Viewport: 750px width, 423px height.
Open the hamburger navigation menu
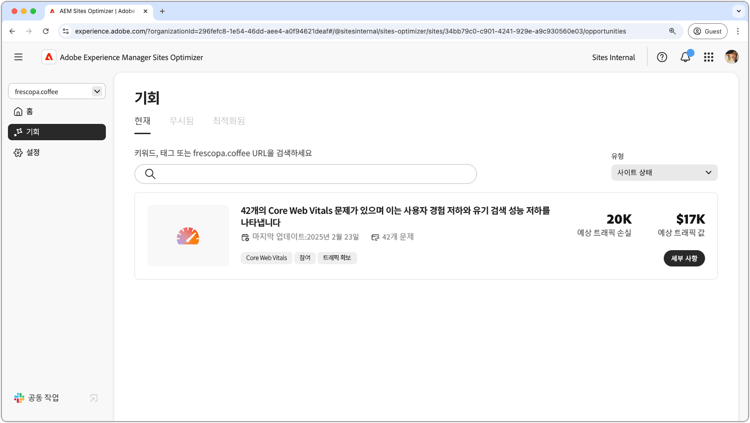pyautogui.click(x=18, y=57)
